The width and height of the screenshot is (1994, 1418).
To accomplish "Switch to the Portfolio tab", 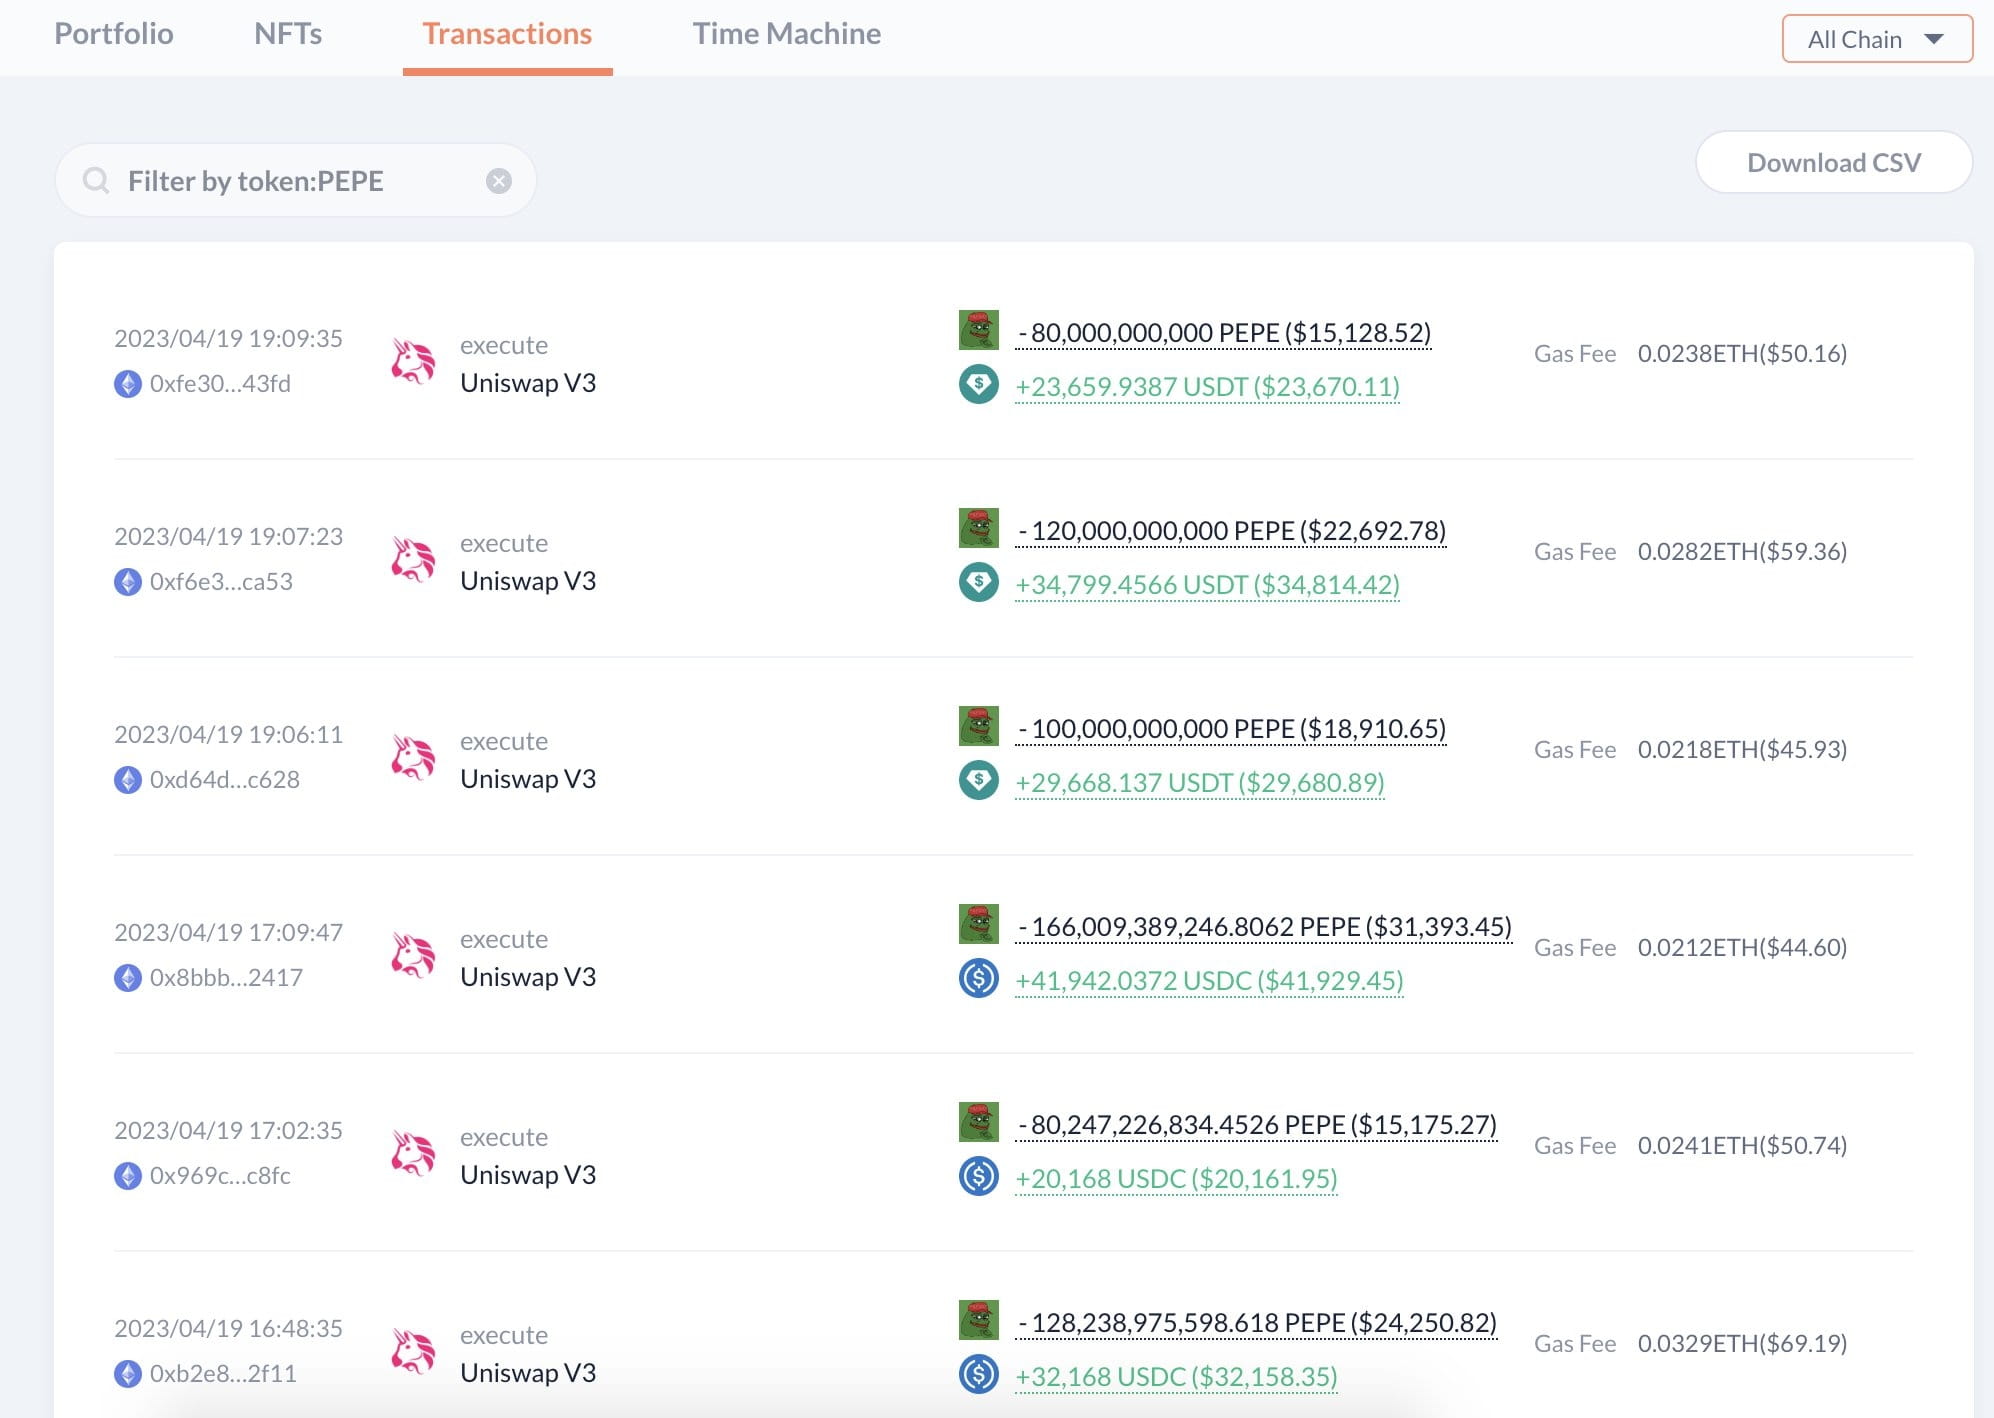I will (114, 34).
